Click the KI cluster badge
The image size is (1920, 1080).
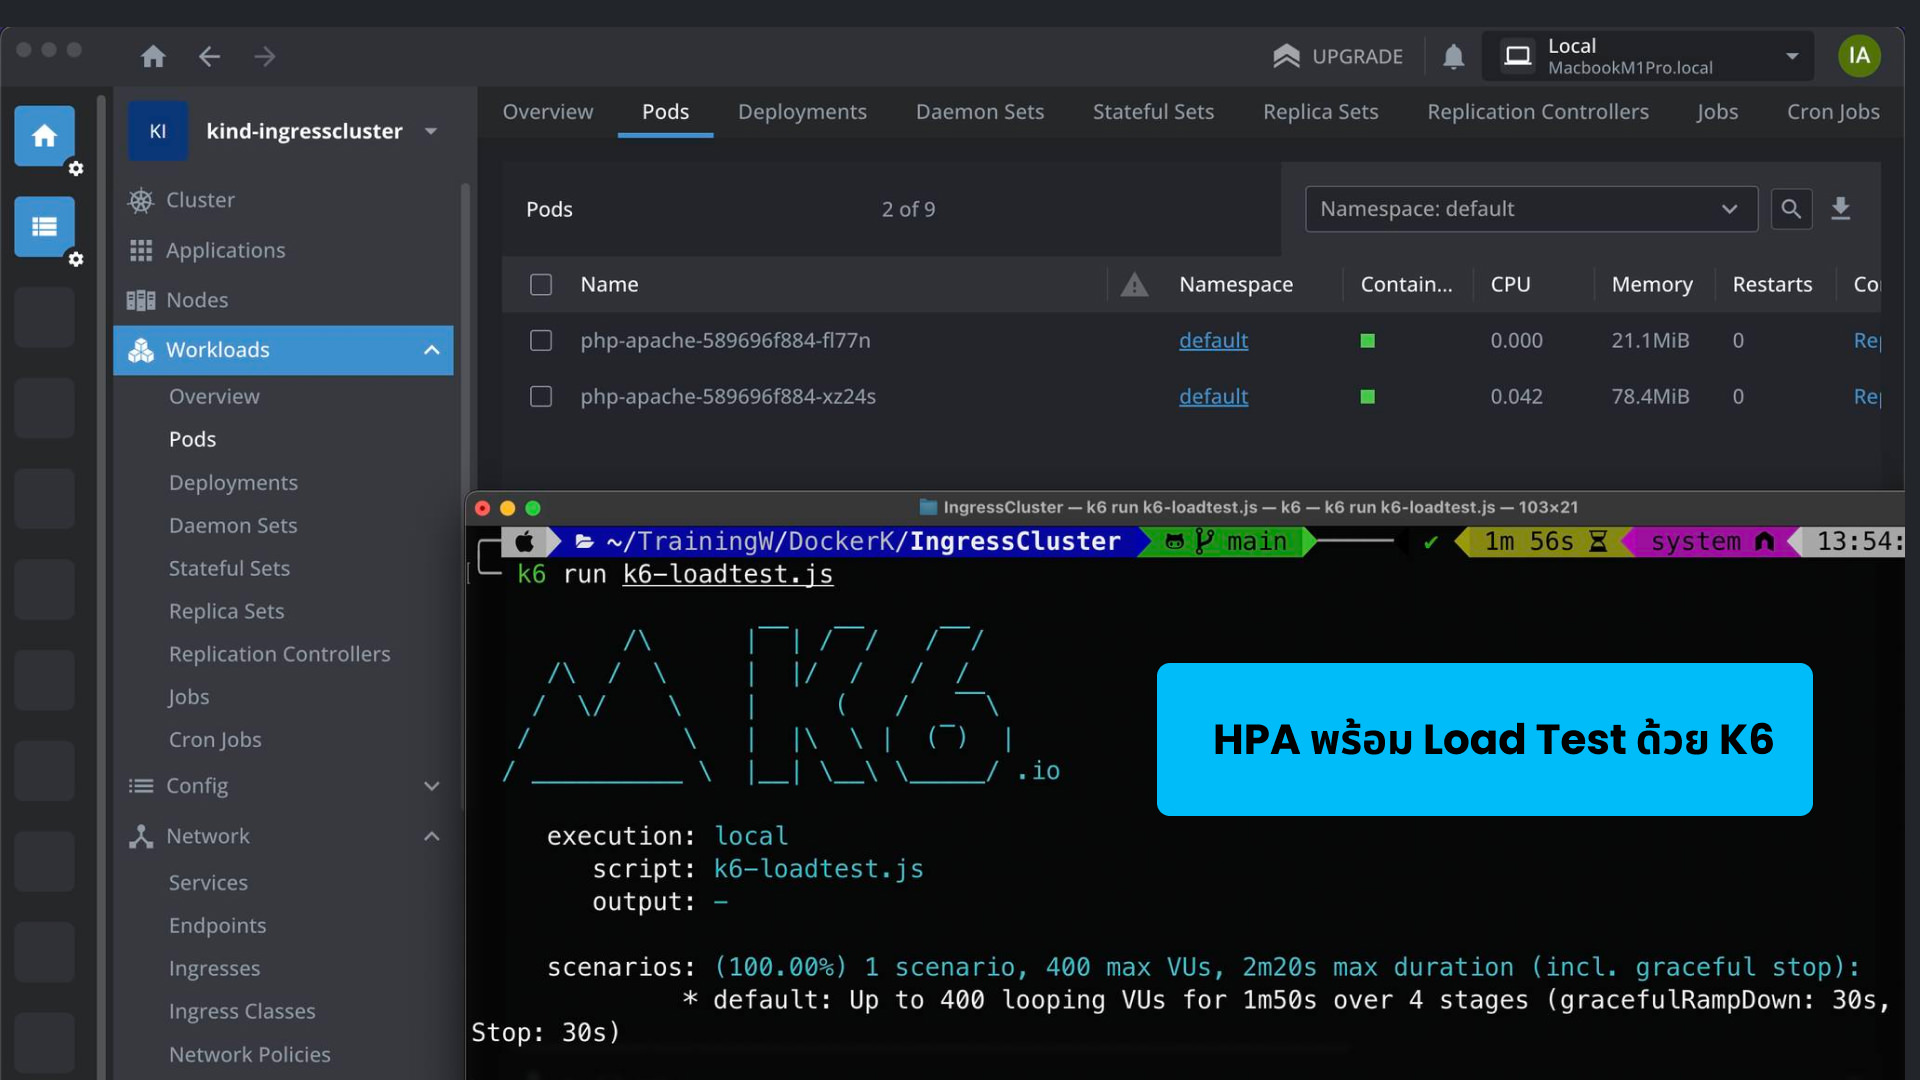pos(158,131)
